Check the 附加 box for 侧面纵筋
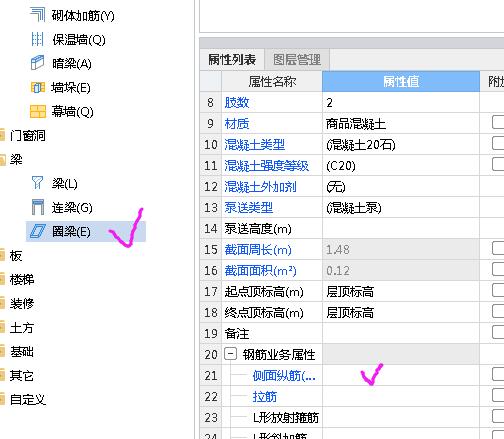 498,374
